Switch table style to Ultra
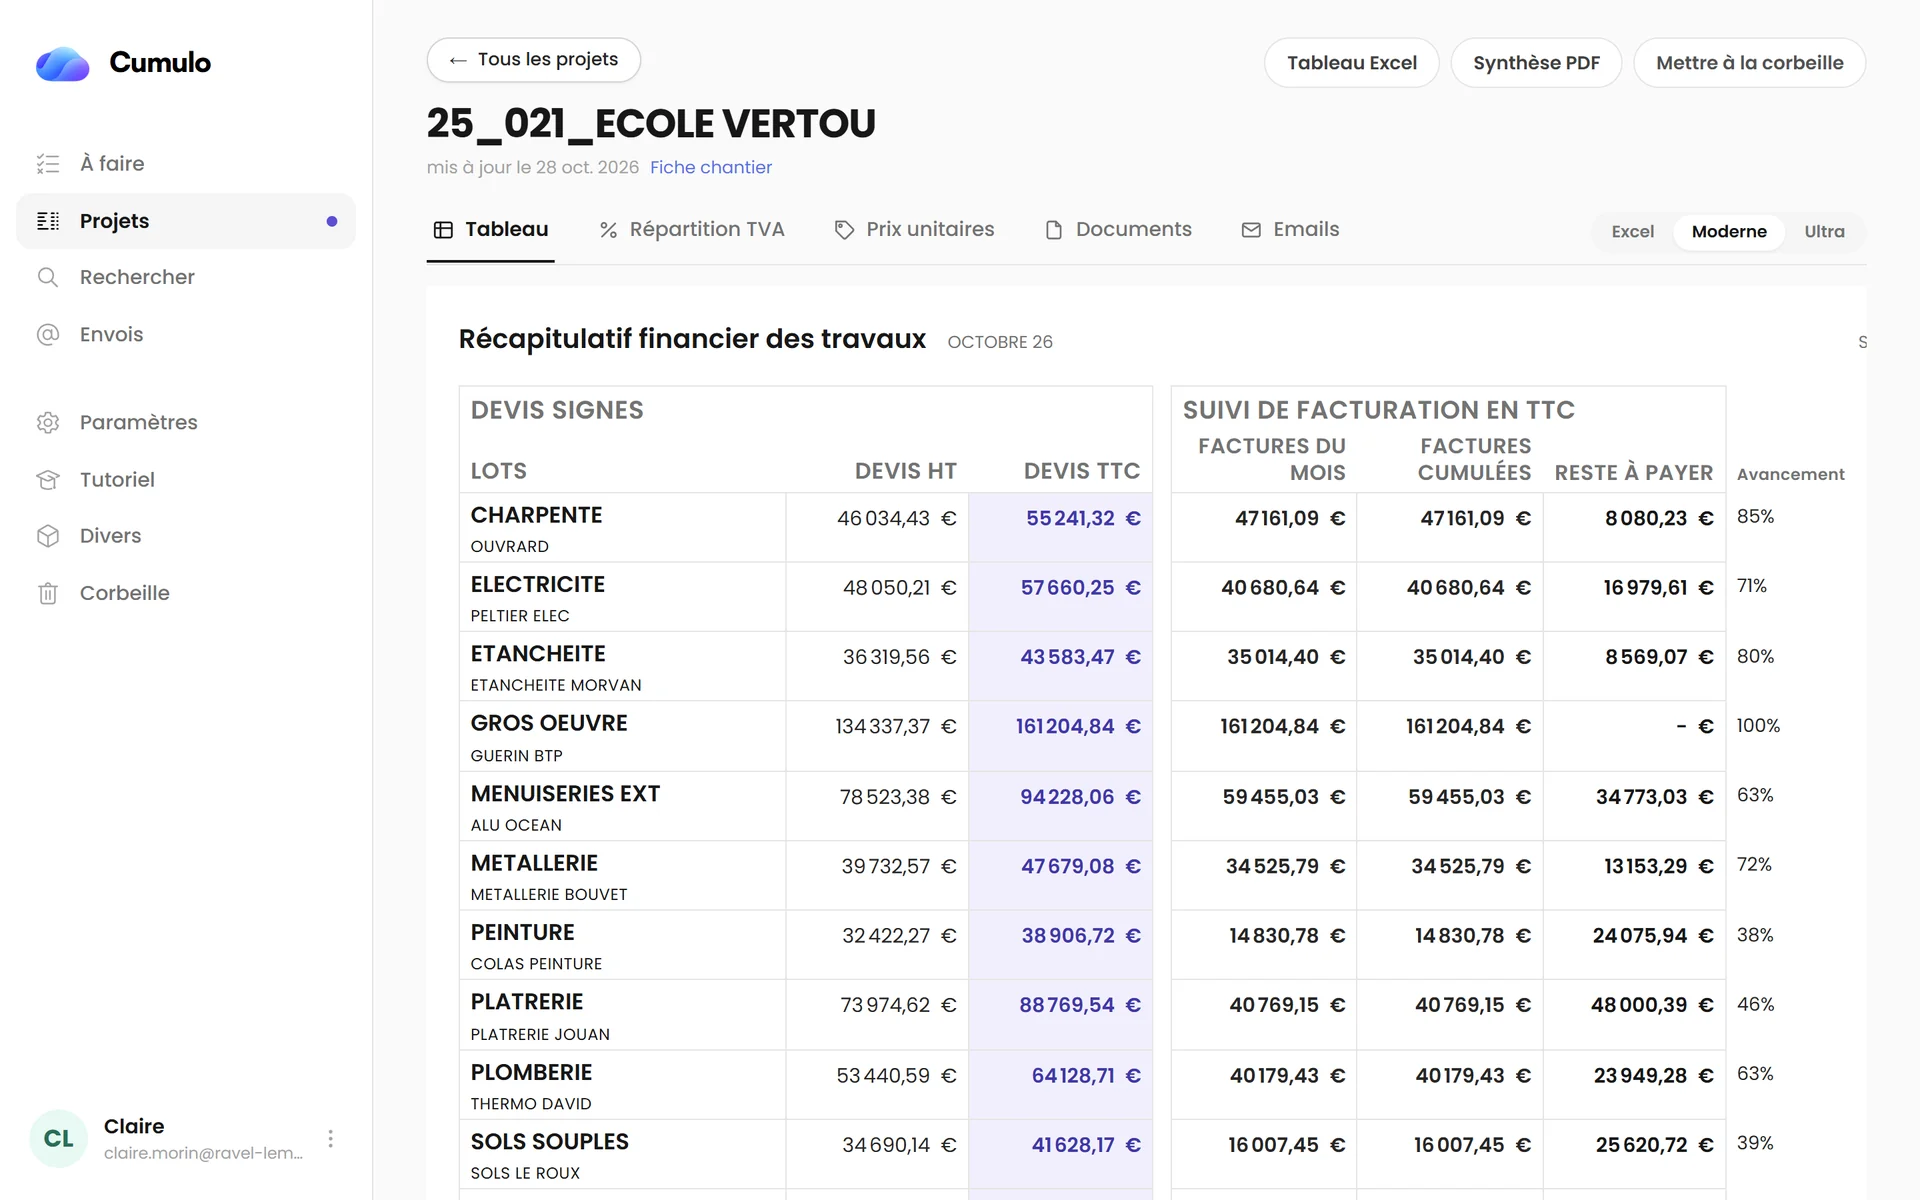This screenshot has width=1920, height=1200. 1824,231
